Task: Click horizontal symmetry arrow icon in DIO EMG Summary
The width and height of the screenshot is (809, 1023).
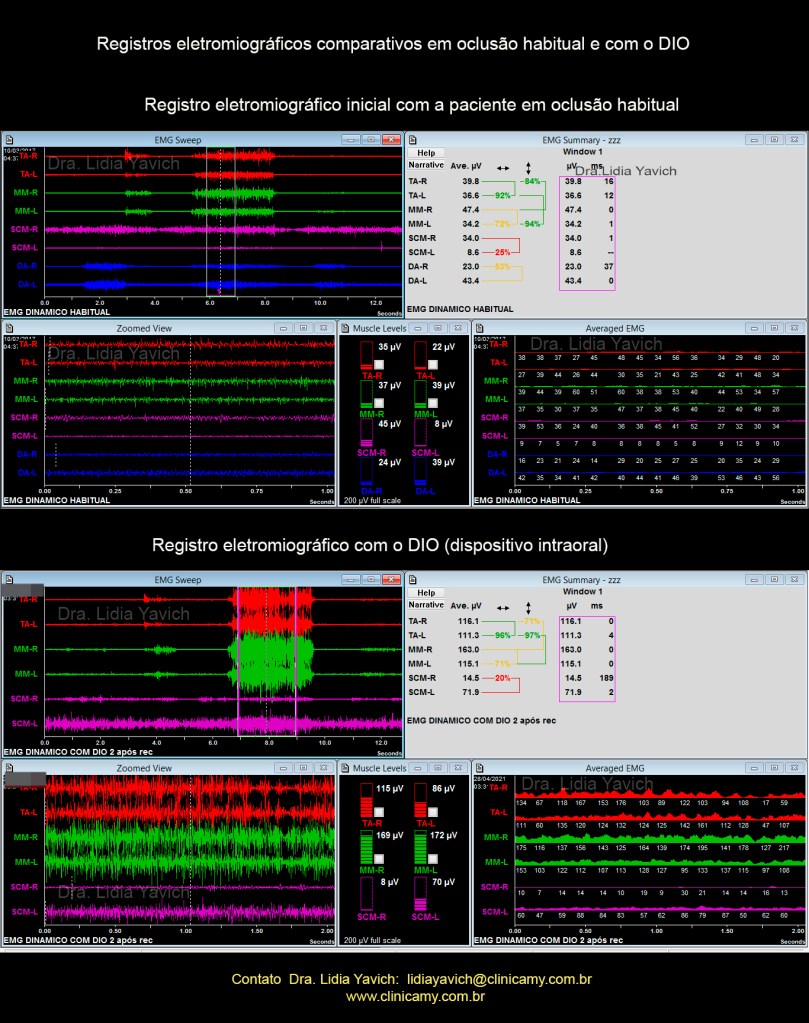Action: pos(502,606)
